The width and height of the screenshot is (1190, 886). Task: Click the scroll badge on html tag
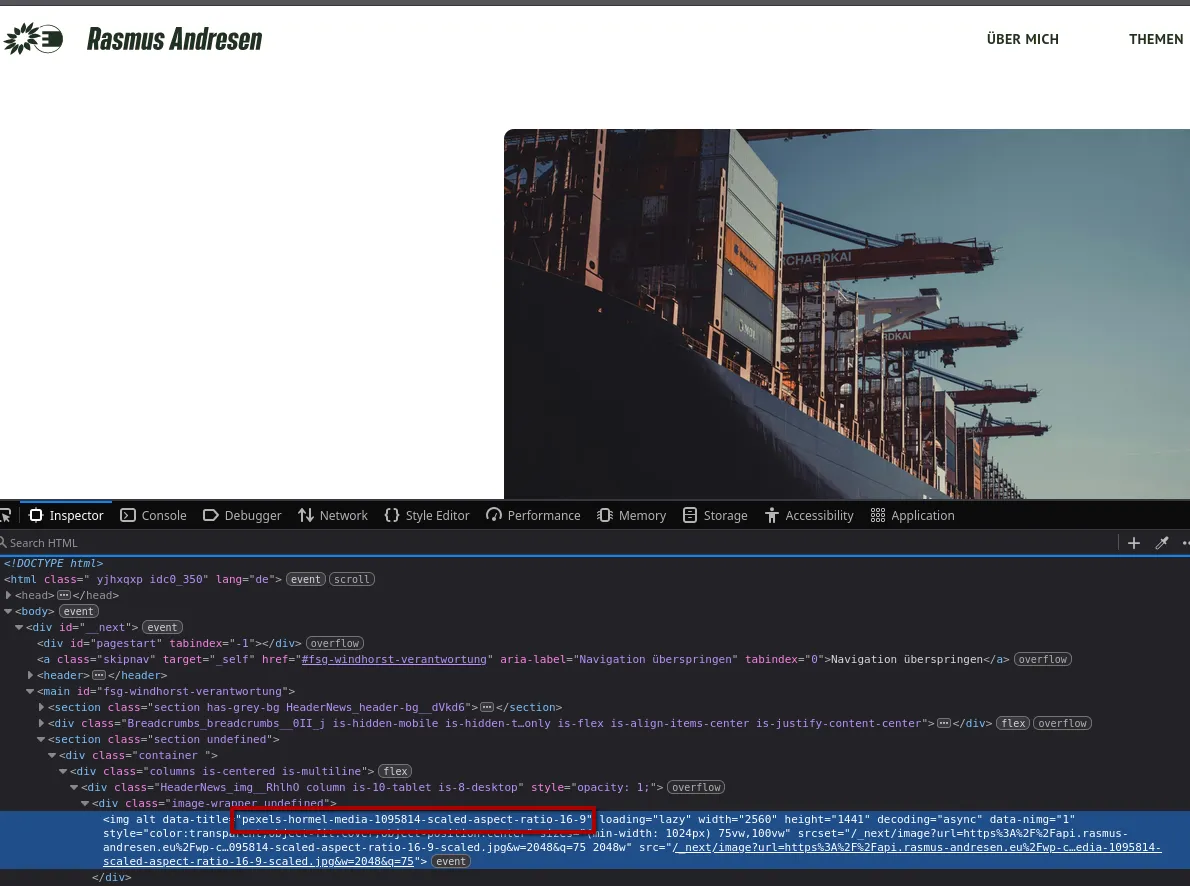click(351, 579)
